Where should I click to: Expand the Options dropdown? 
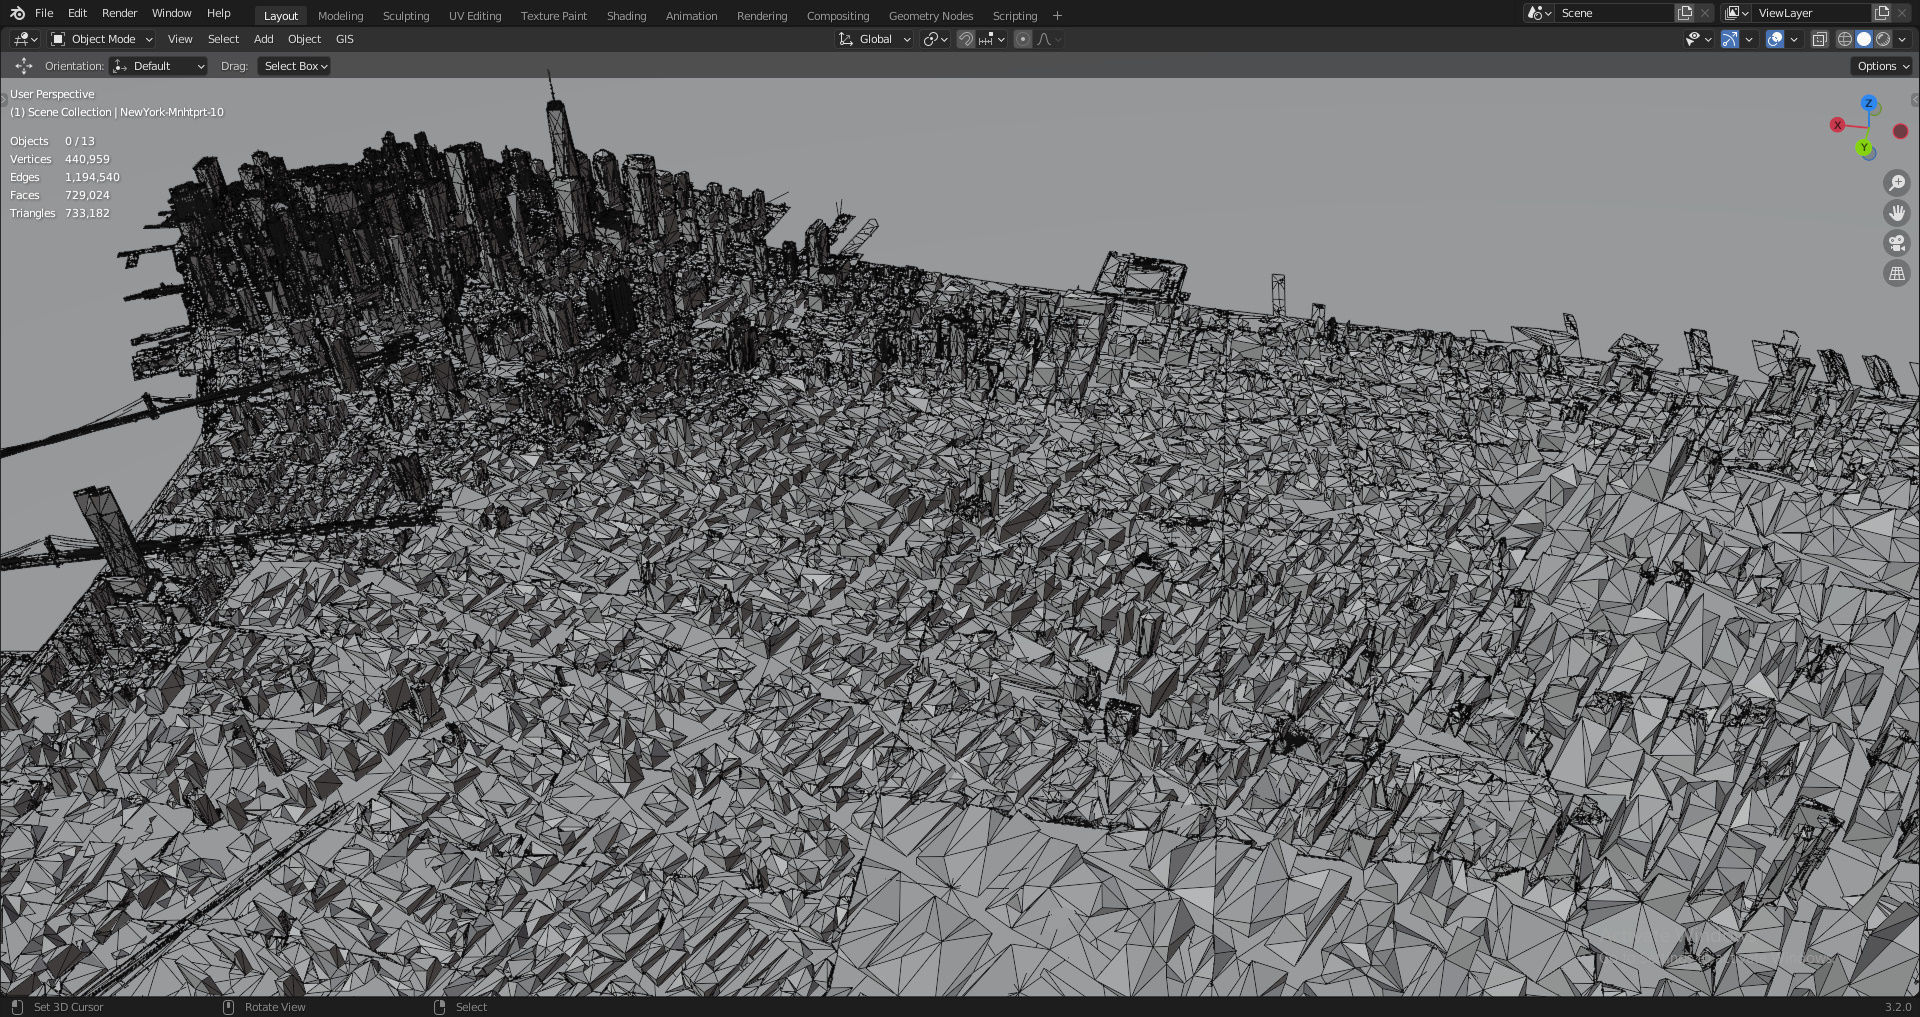(x=1883, y=66)
